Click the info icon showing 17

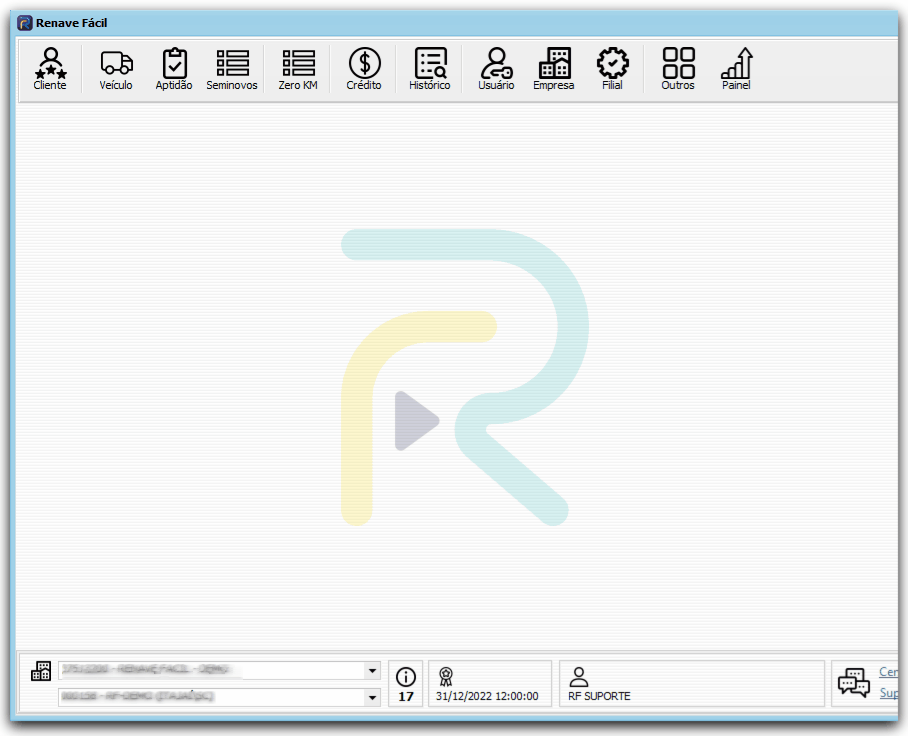point(406,676)
